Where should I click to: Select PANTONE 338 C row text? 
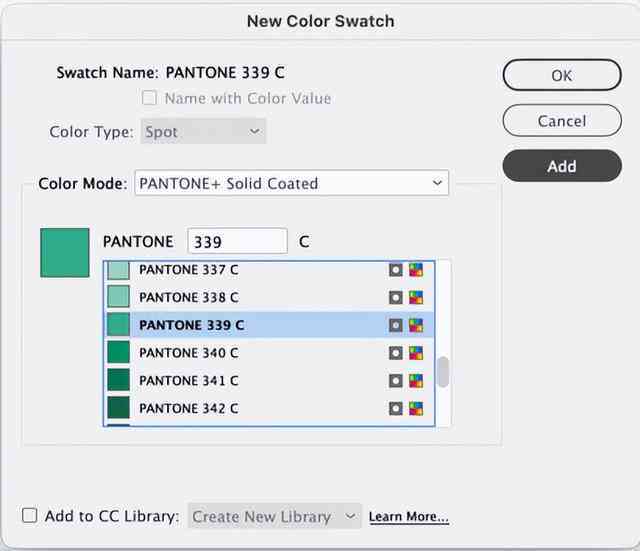pyautogui.click(x=189, y=298)
